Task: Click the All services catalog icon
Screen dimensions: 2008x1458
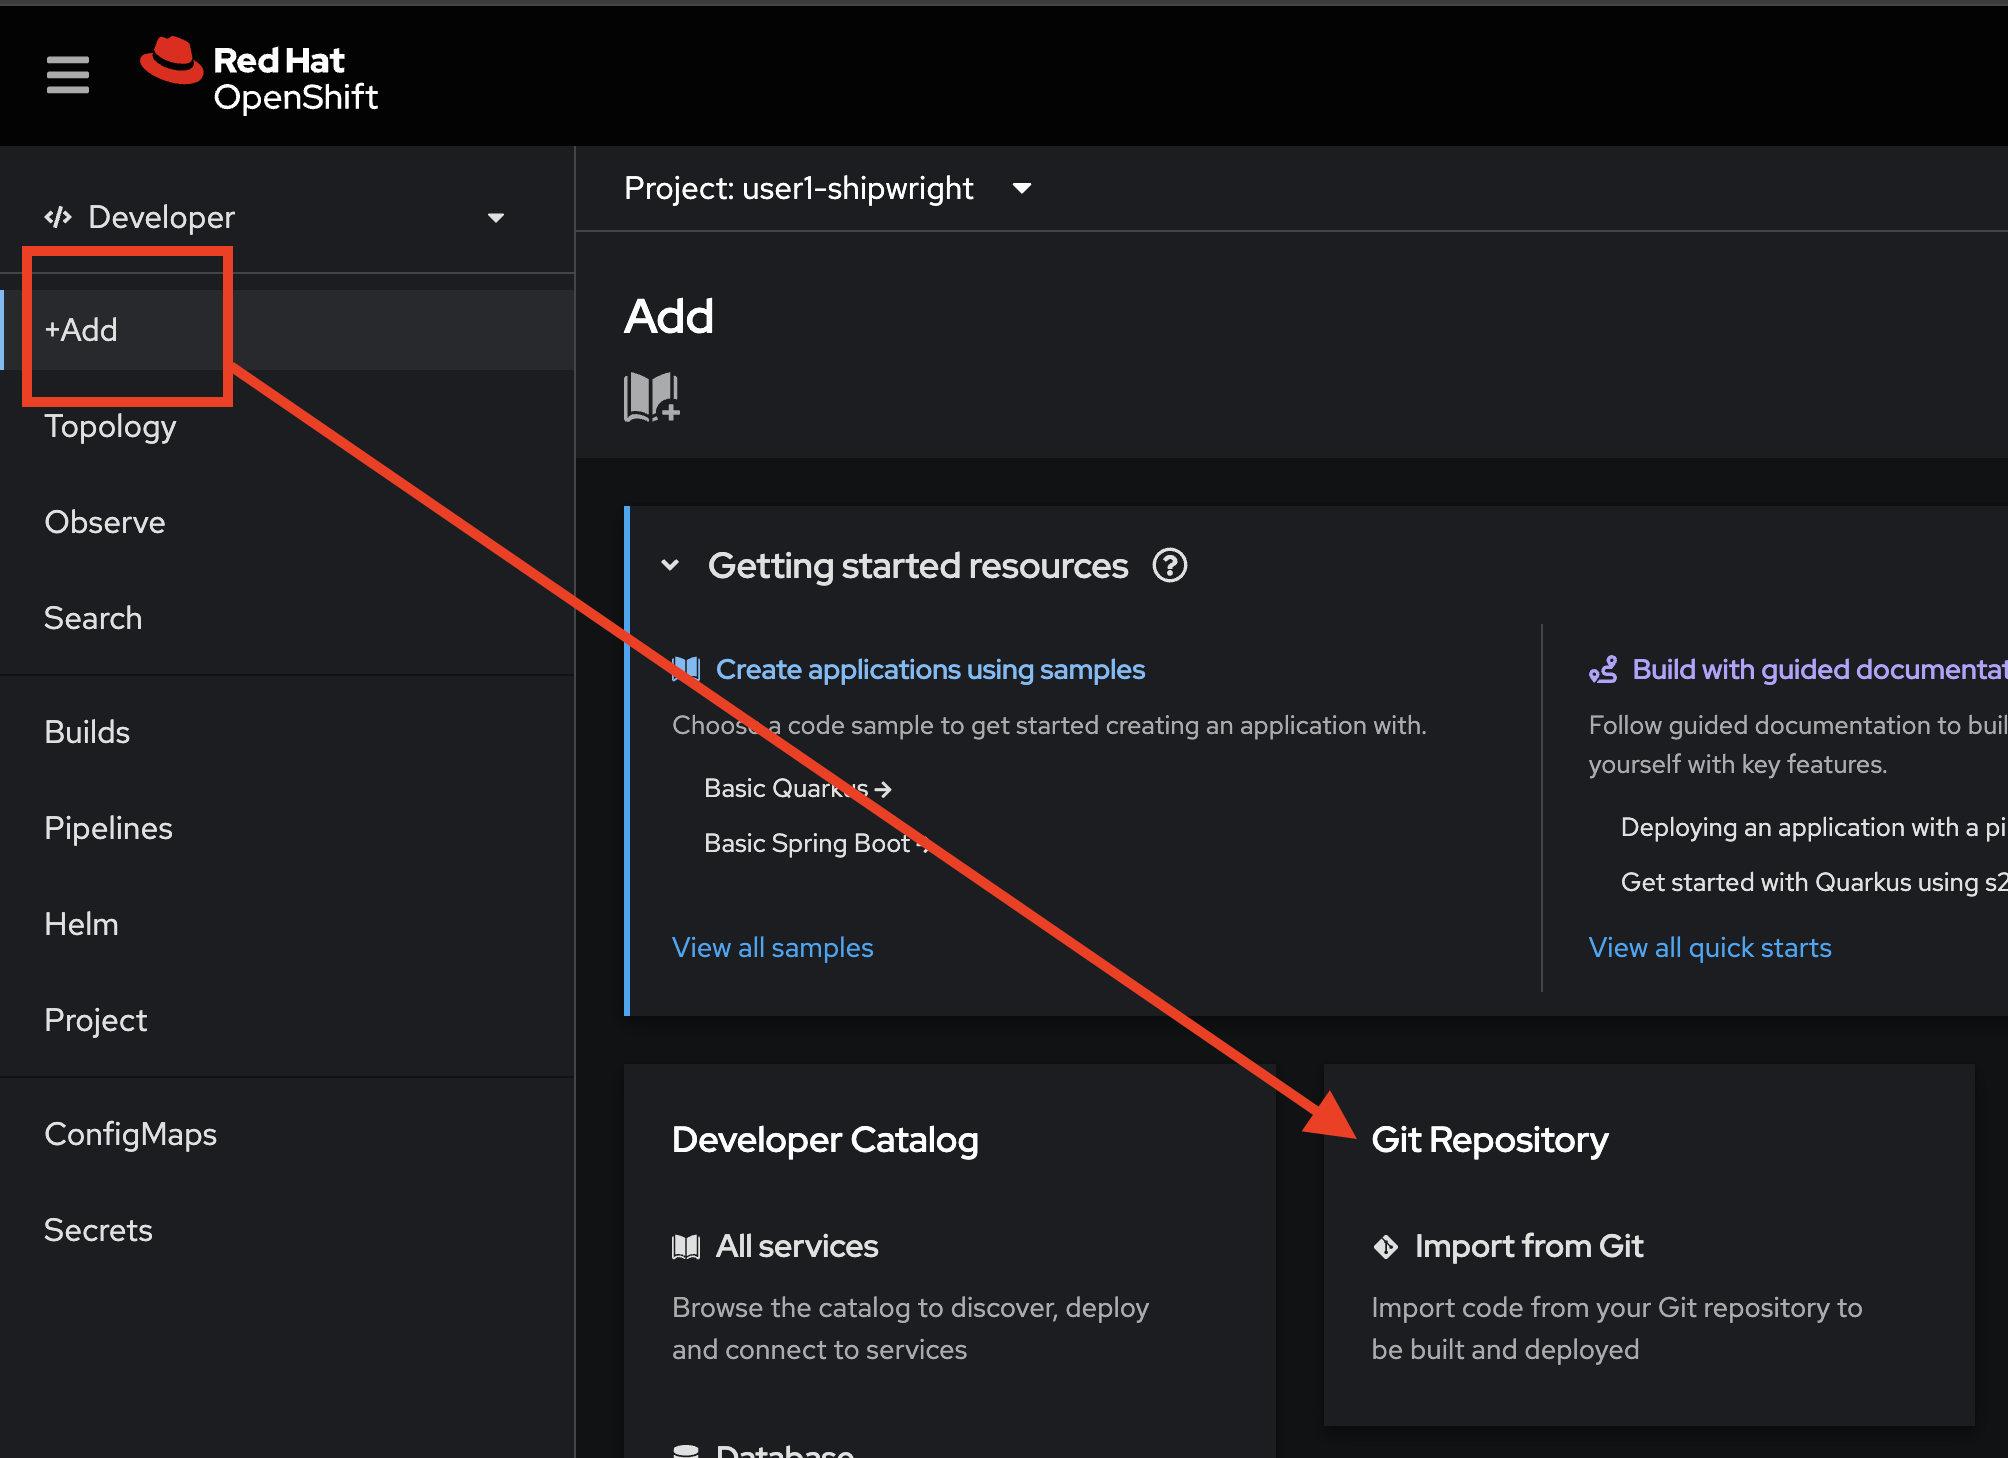Action: click(x=686, y=1246)
